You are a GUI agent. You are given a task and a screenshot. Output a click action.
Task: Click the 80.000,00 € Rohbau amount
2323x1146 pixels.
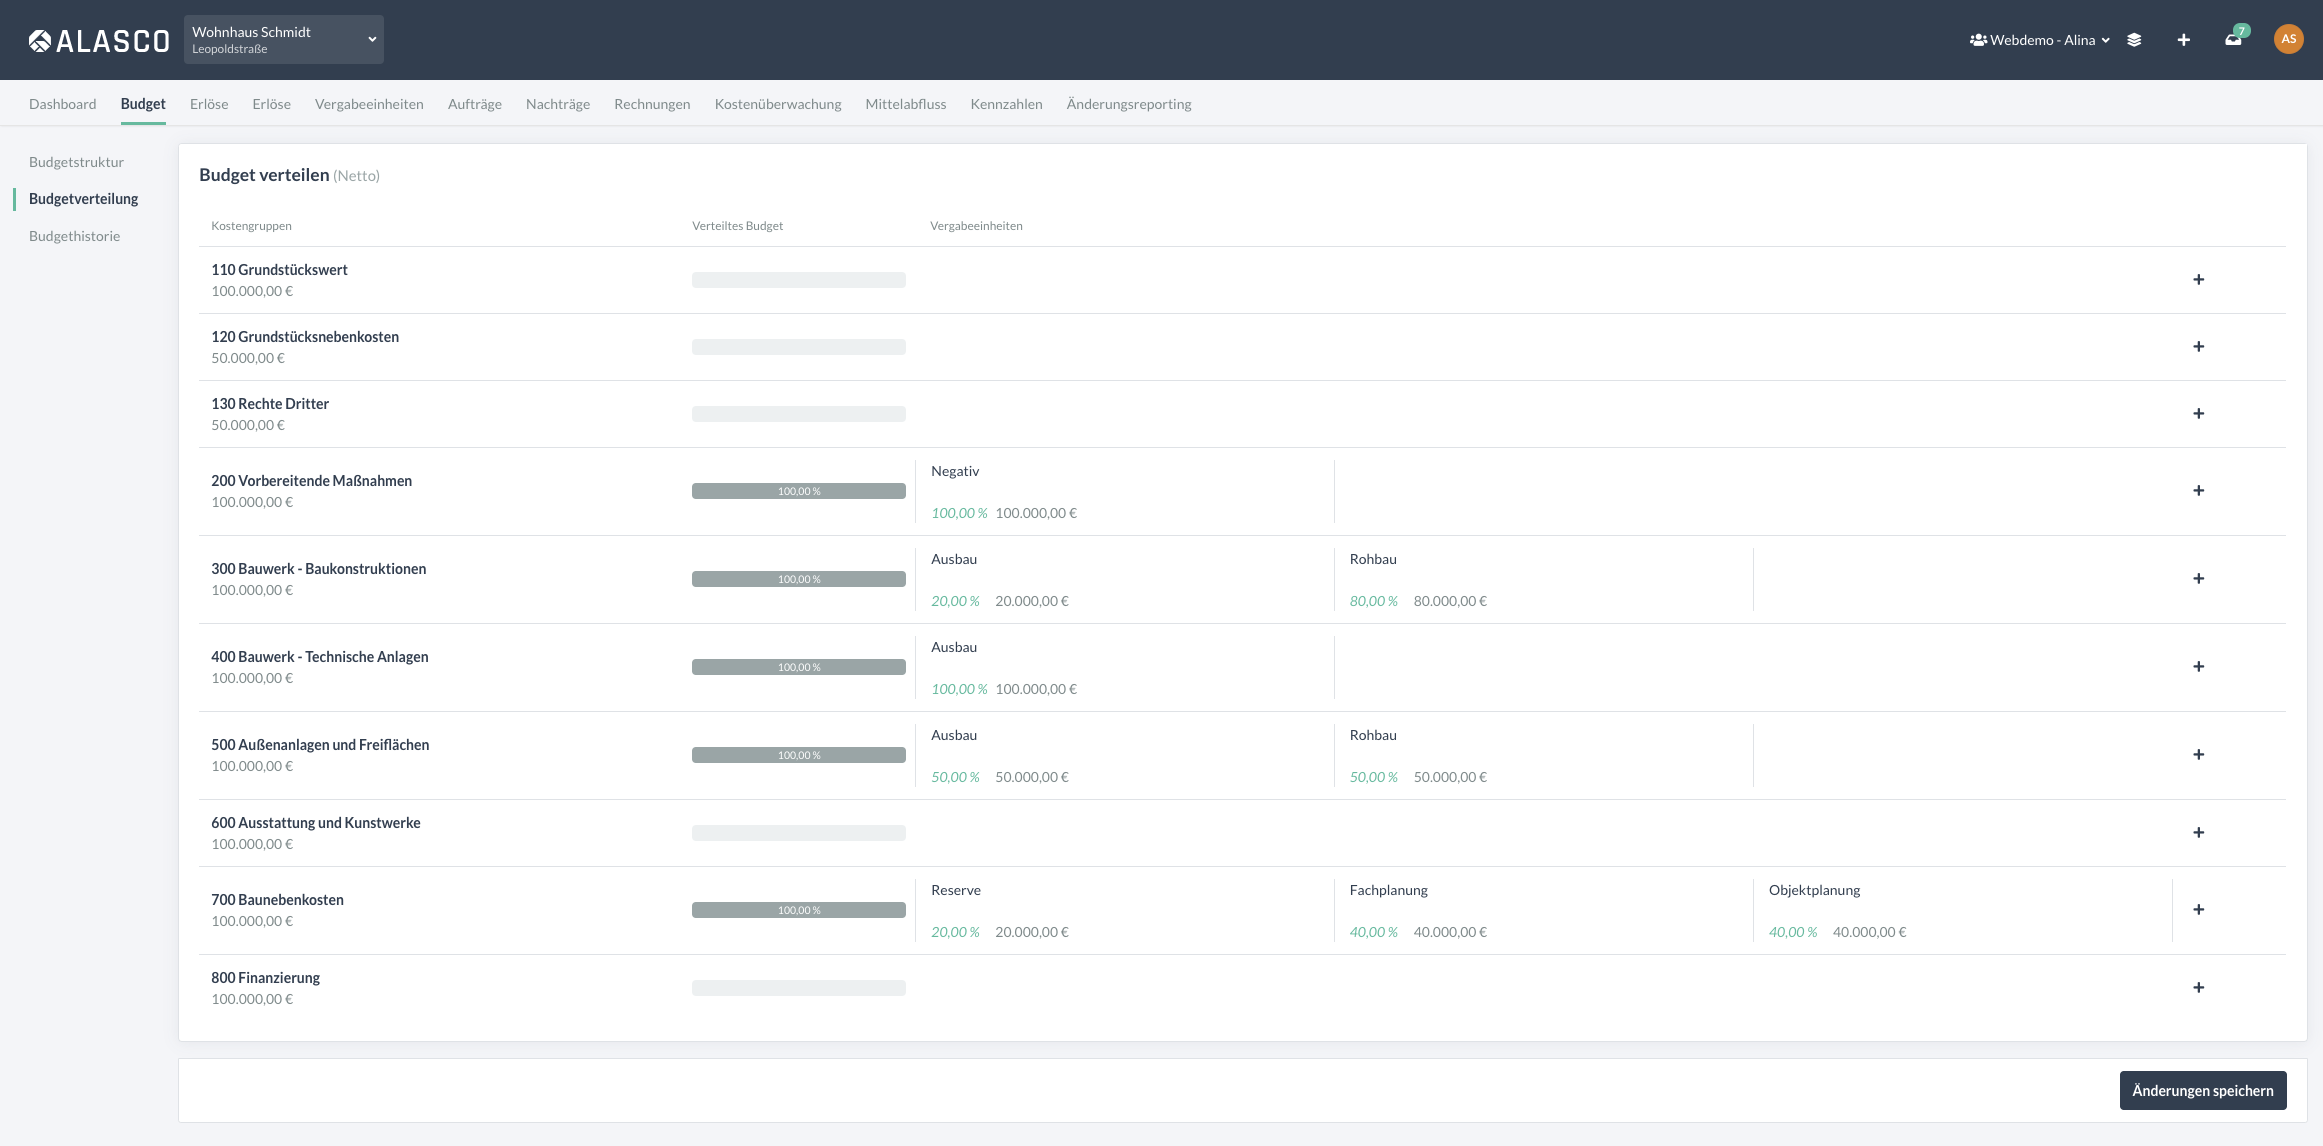click(x=1450, y=601)
